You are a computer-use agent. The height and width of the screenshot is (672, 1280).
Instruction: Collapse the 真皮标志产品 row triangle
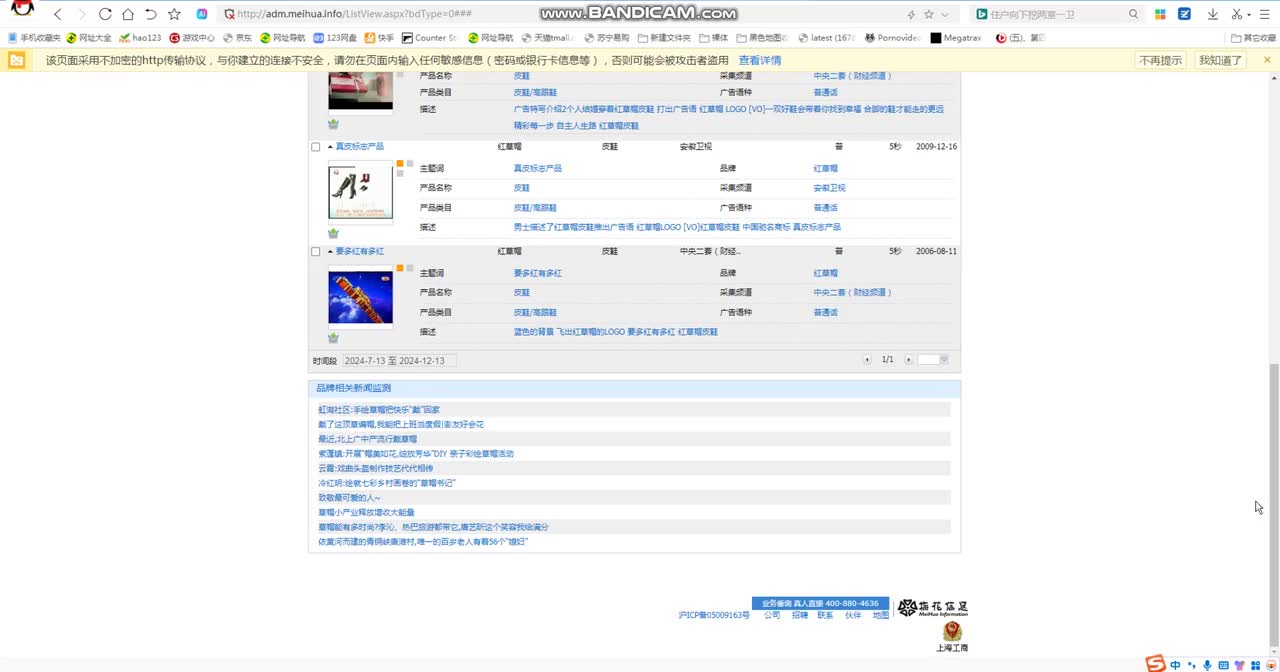(330, 147)
